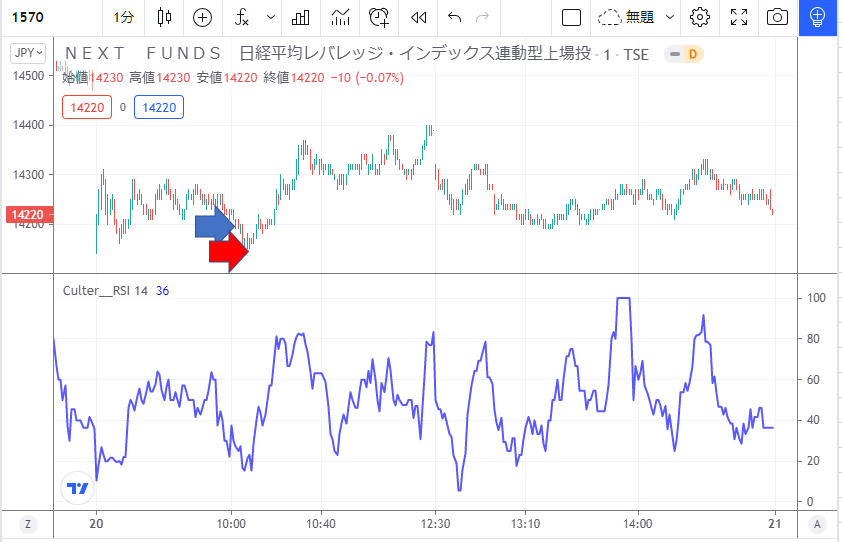Click the 60 level on RSI scale
842x542 pixels.
tap(813, 379)
